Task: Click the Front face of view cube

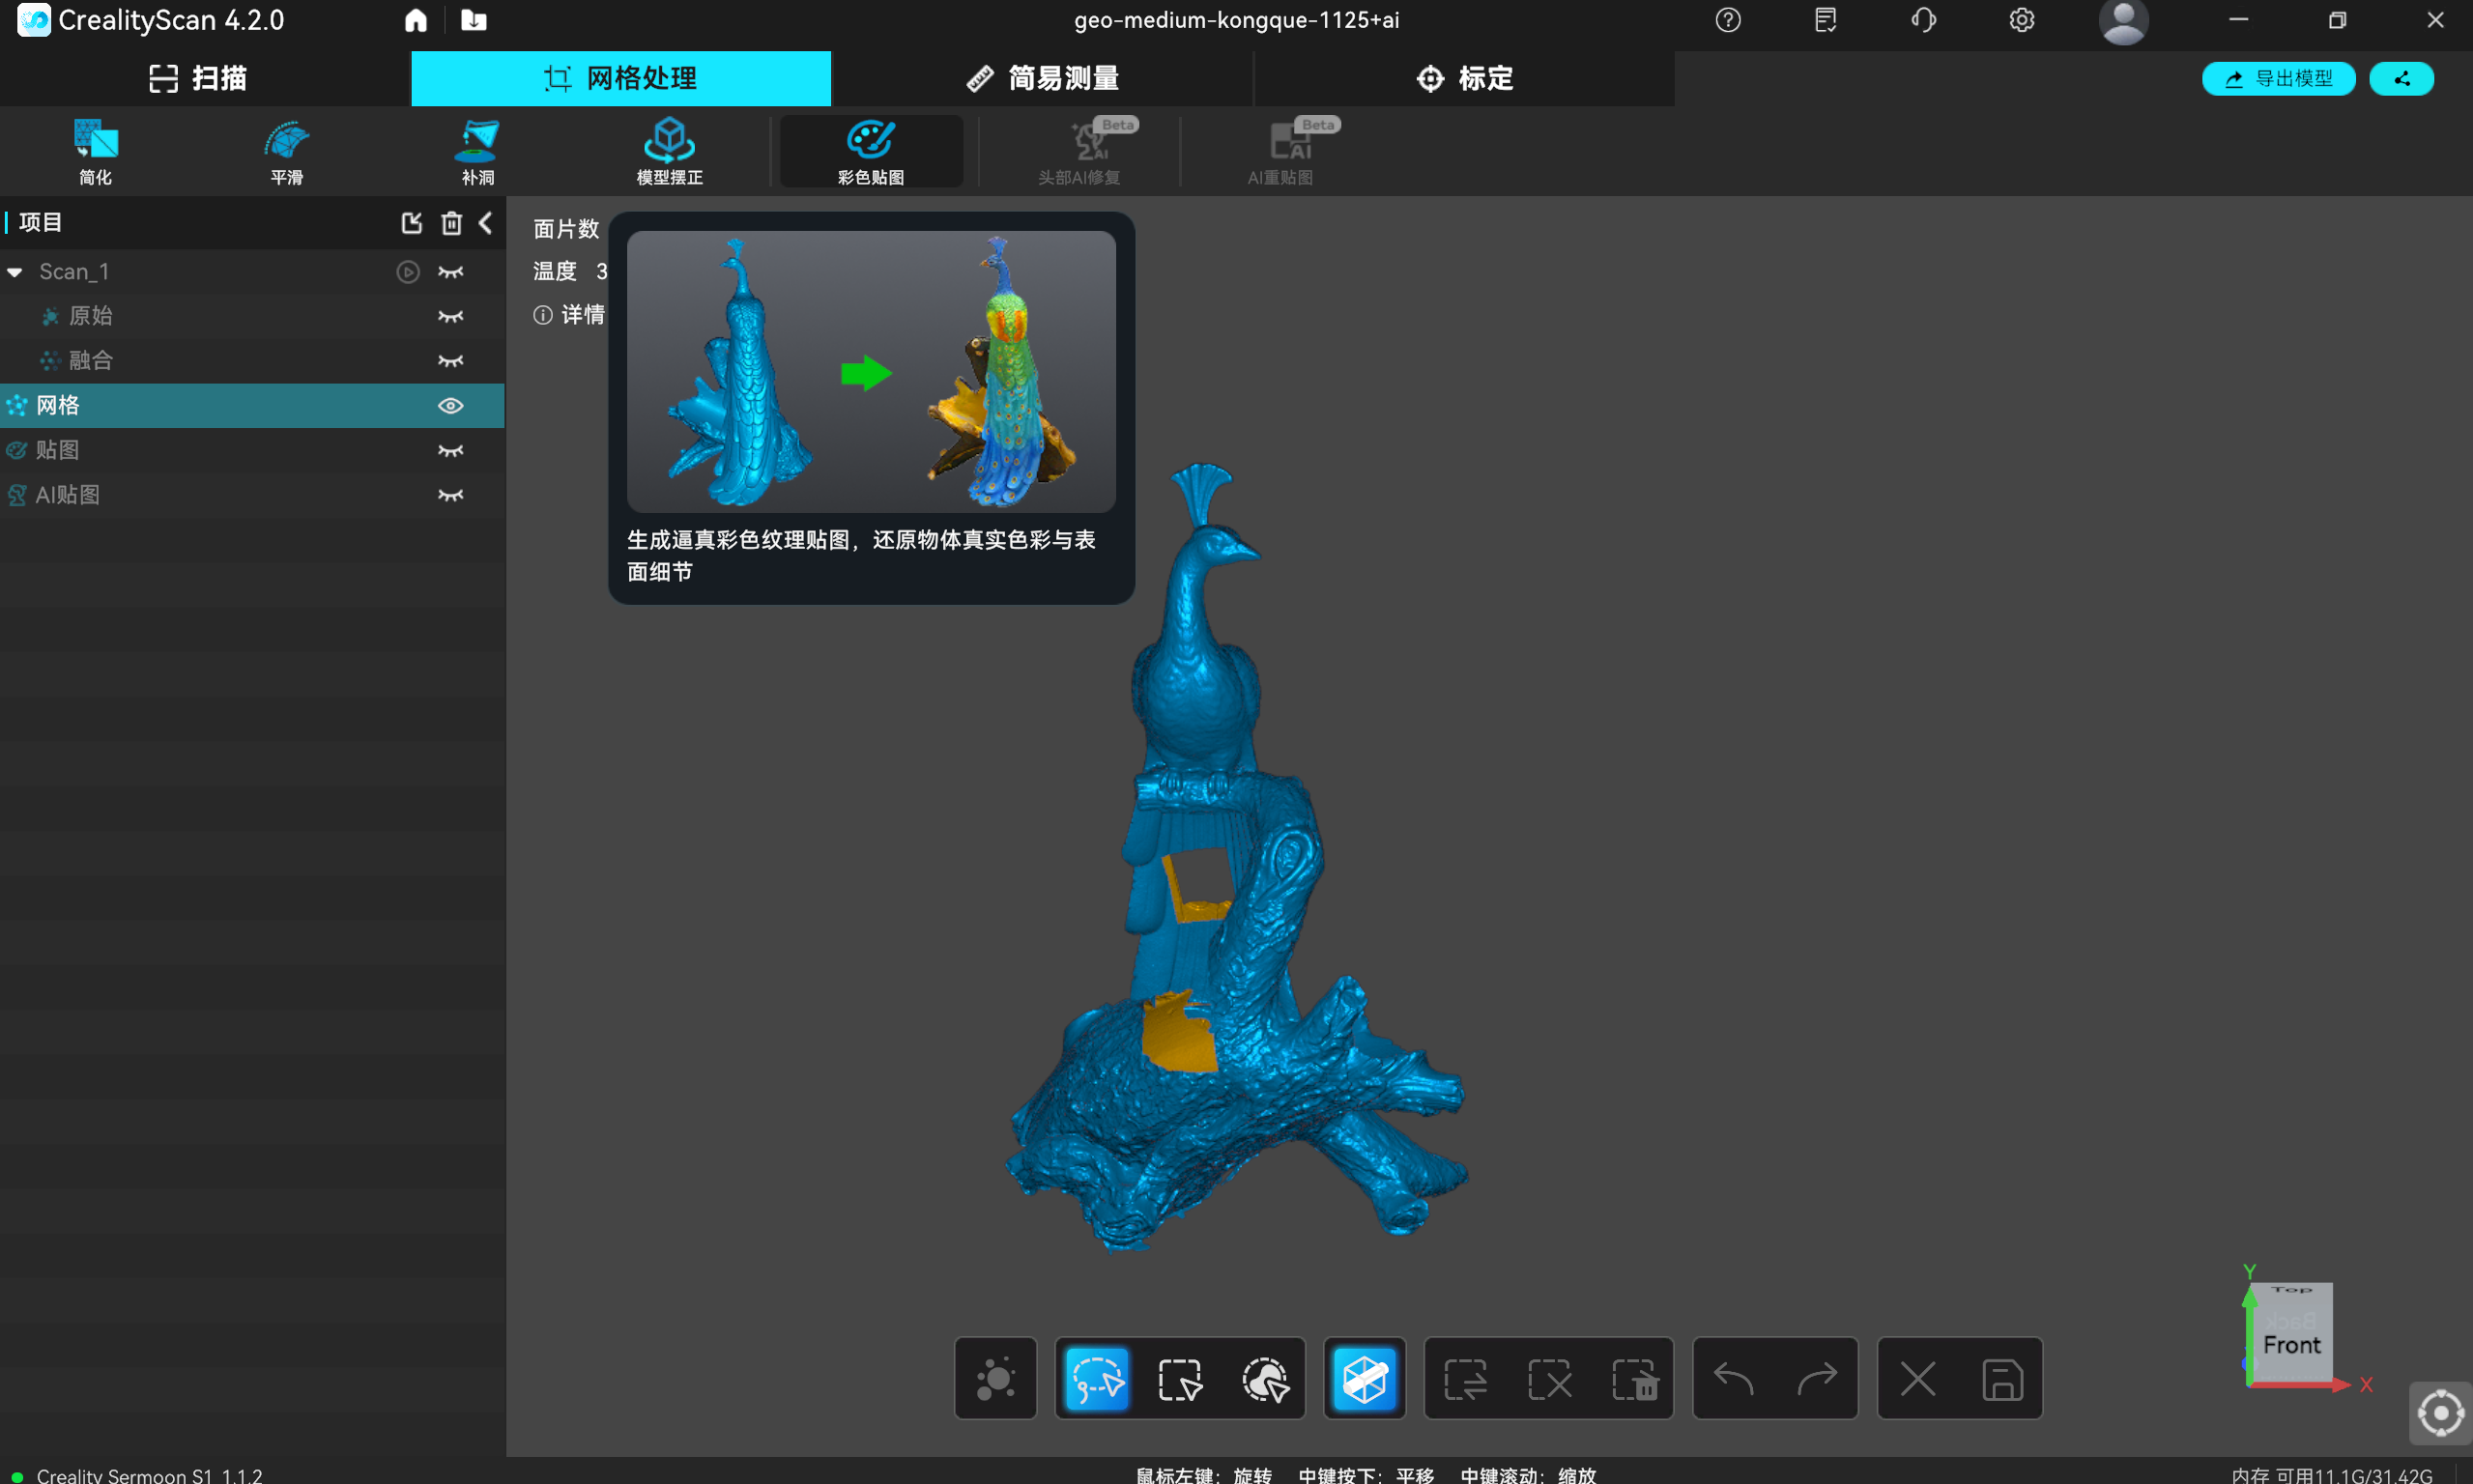Action: coord(2290,1345)
